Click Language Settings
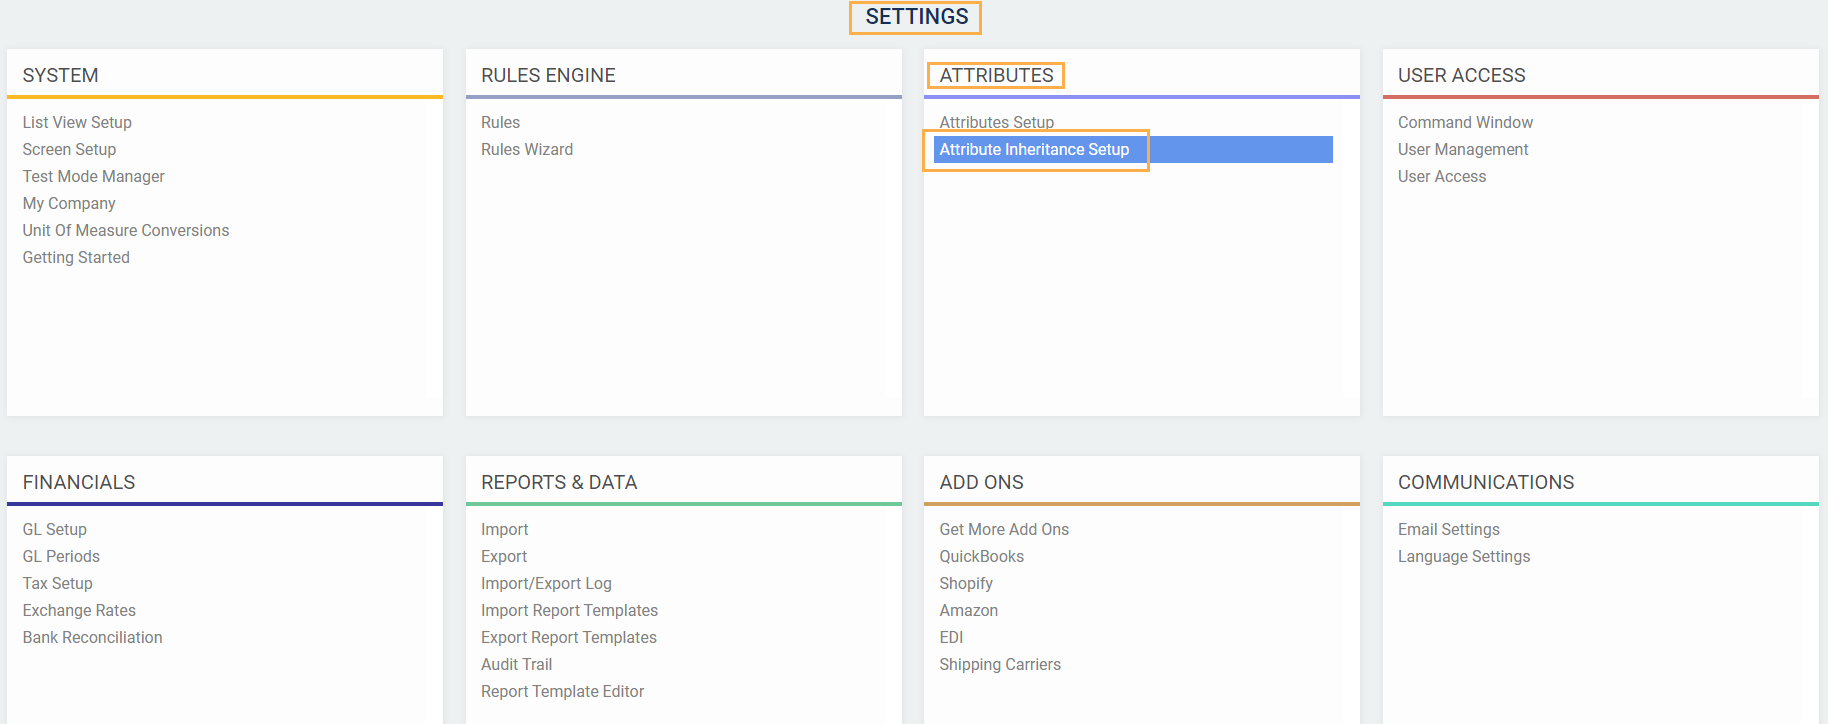This screenshot has height=724, width=1828. click(1464, 556)
